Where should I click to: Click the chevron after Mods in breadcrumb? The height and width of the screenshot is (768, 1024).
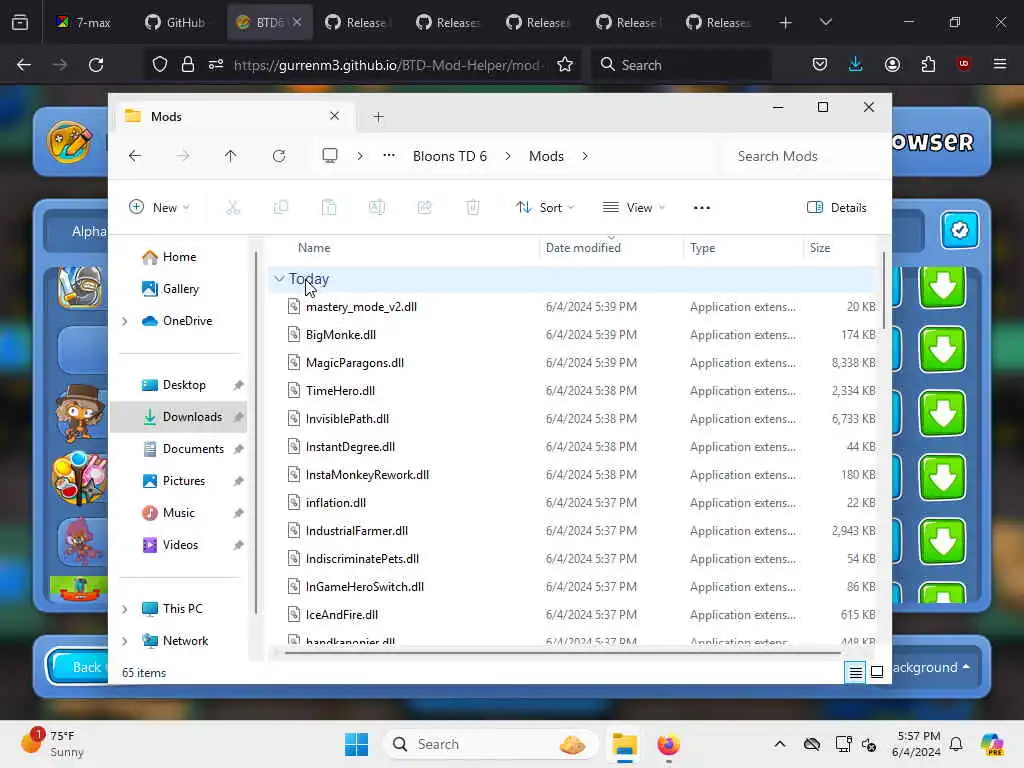click(x=584, y=156)
